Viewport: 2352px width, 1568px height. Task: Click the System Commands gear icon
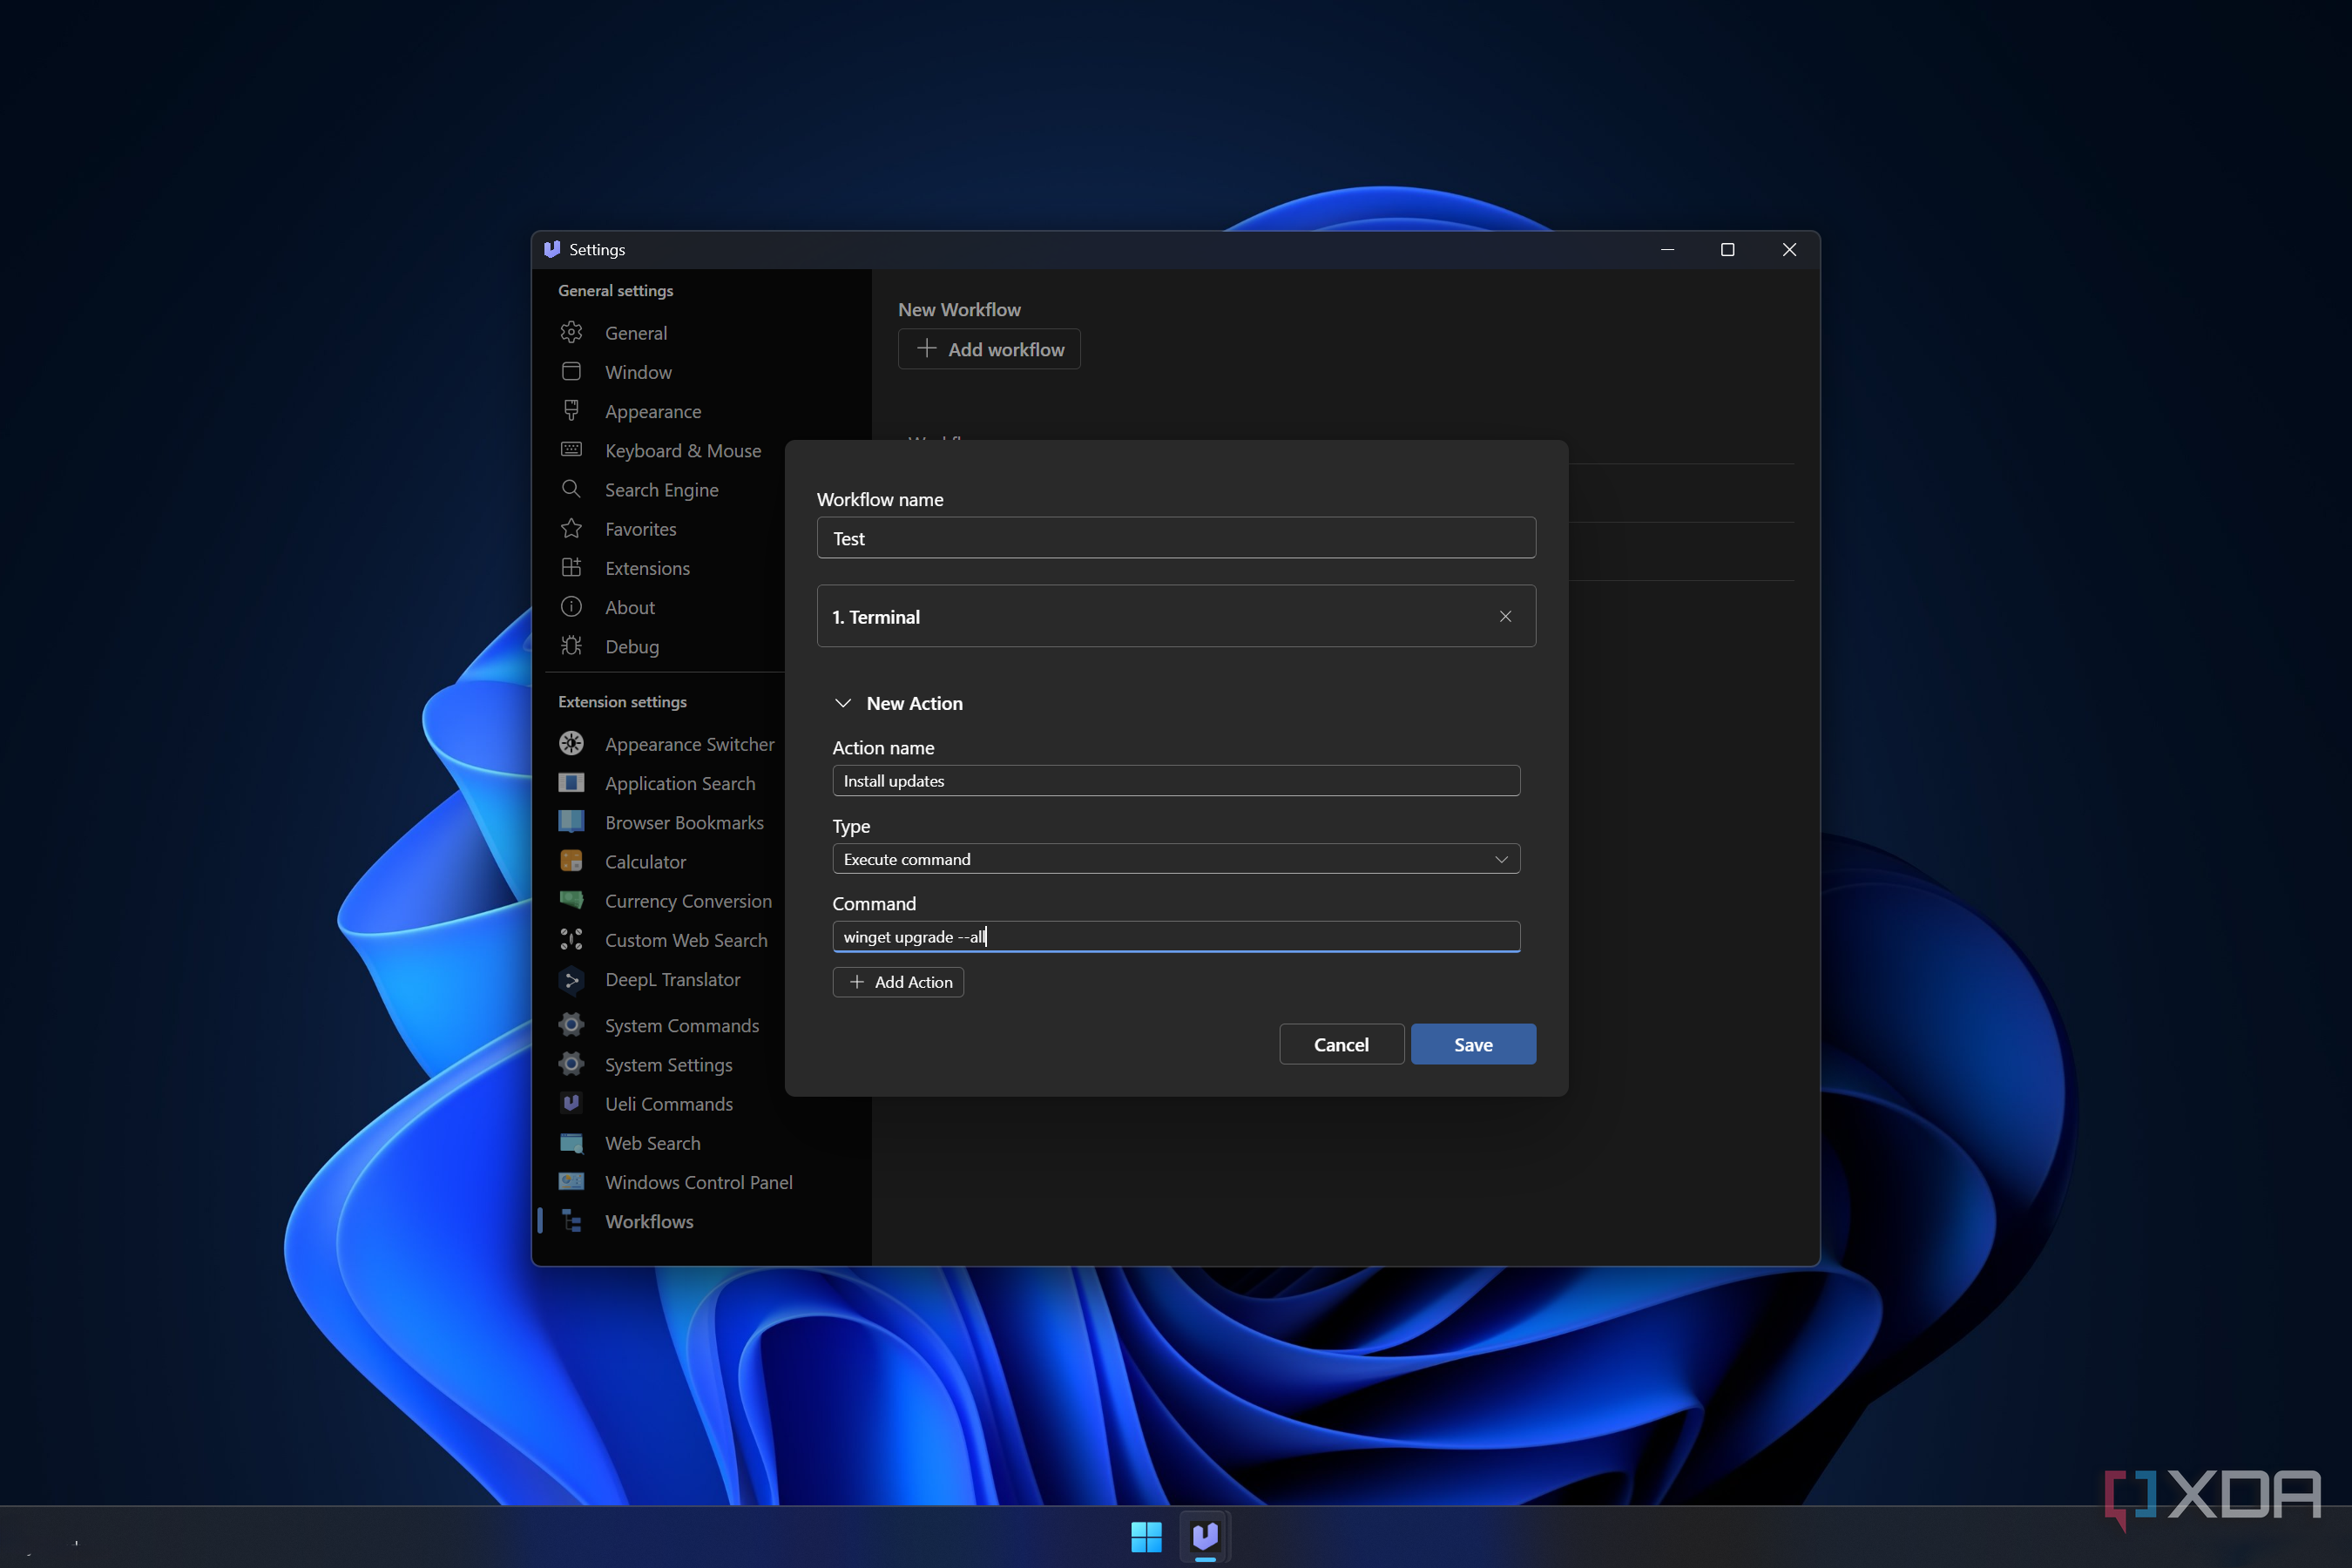click(x=571, y=1025)
